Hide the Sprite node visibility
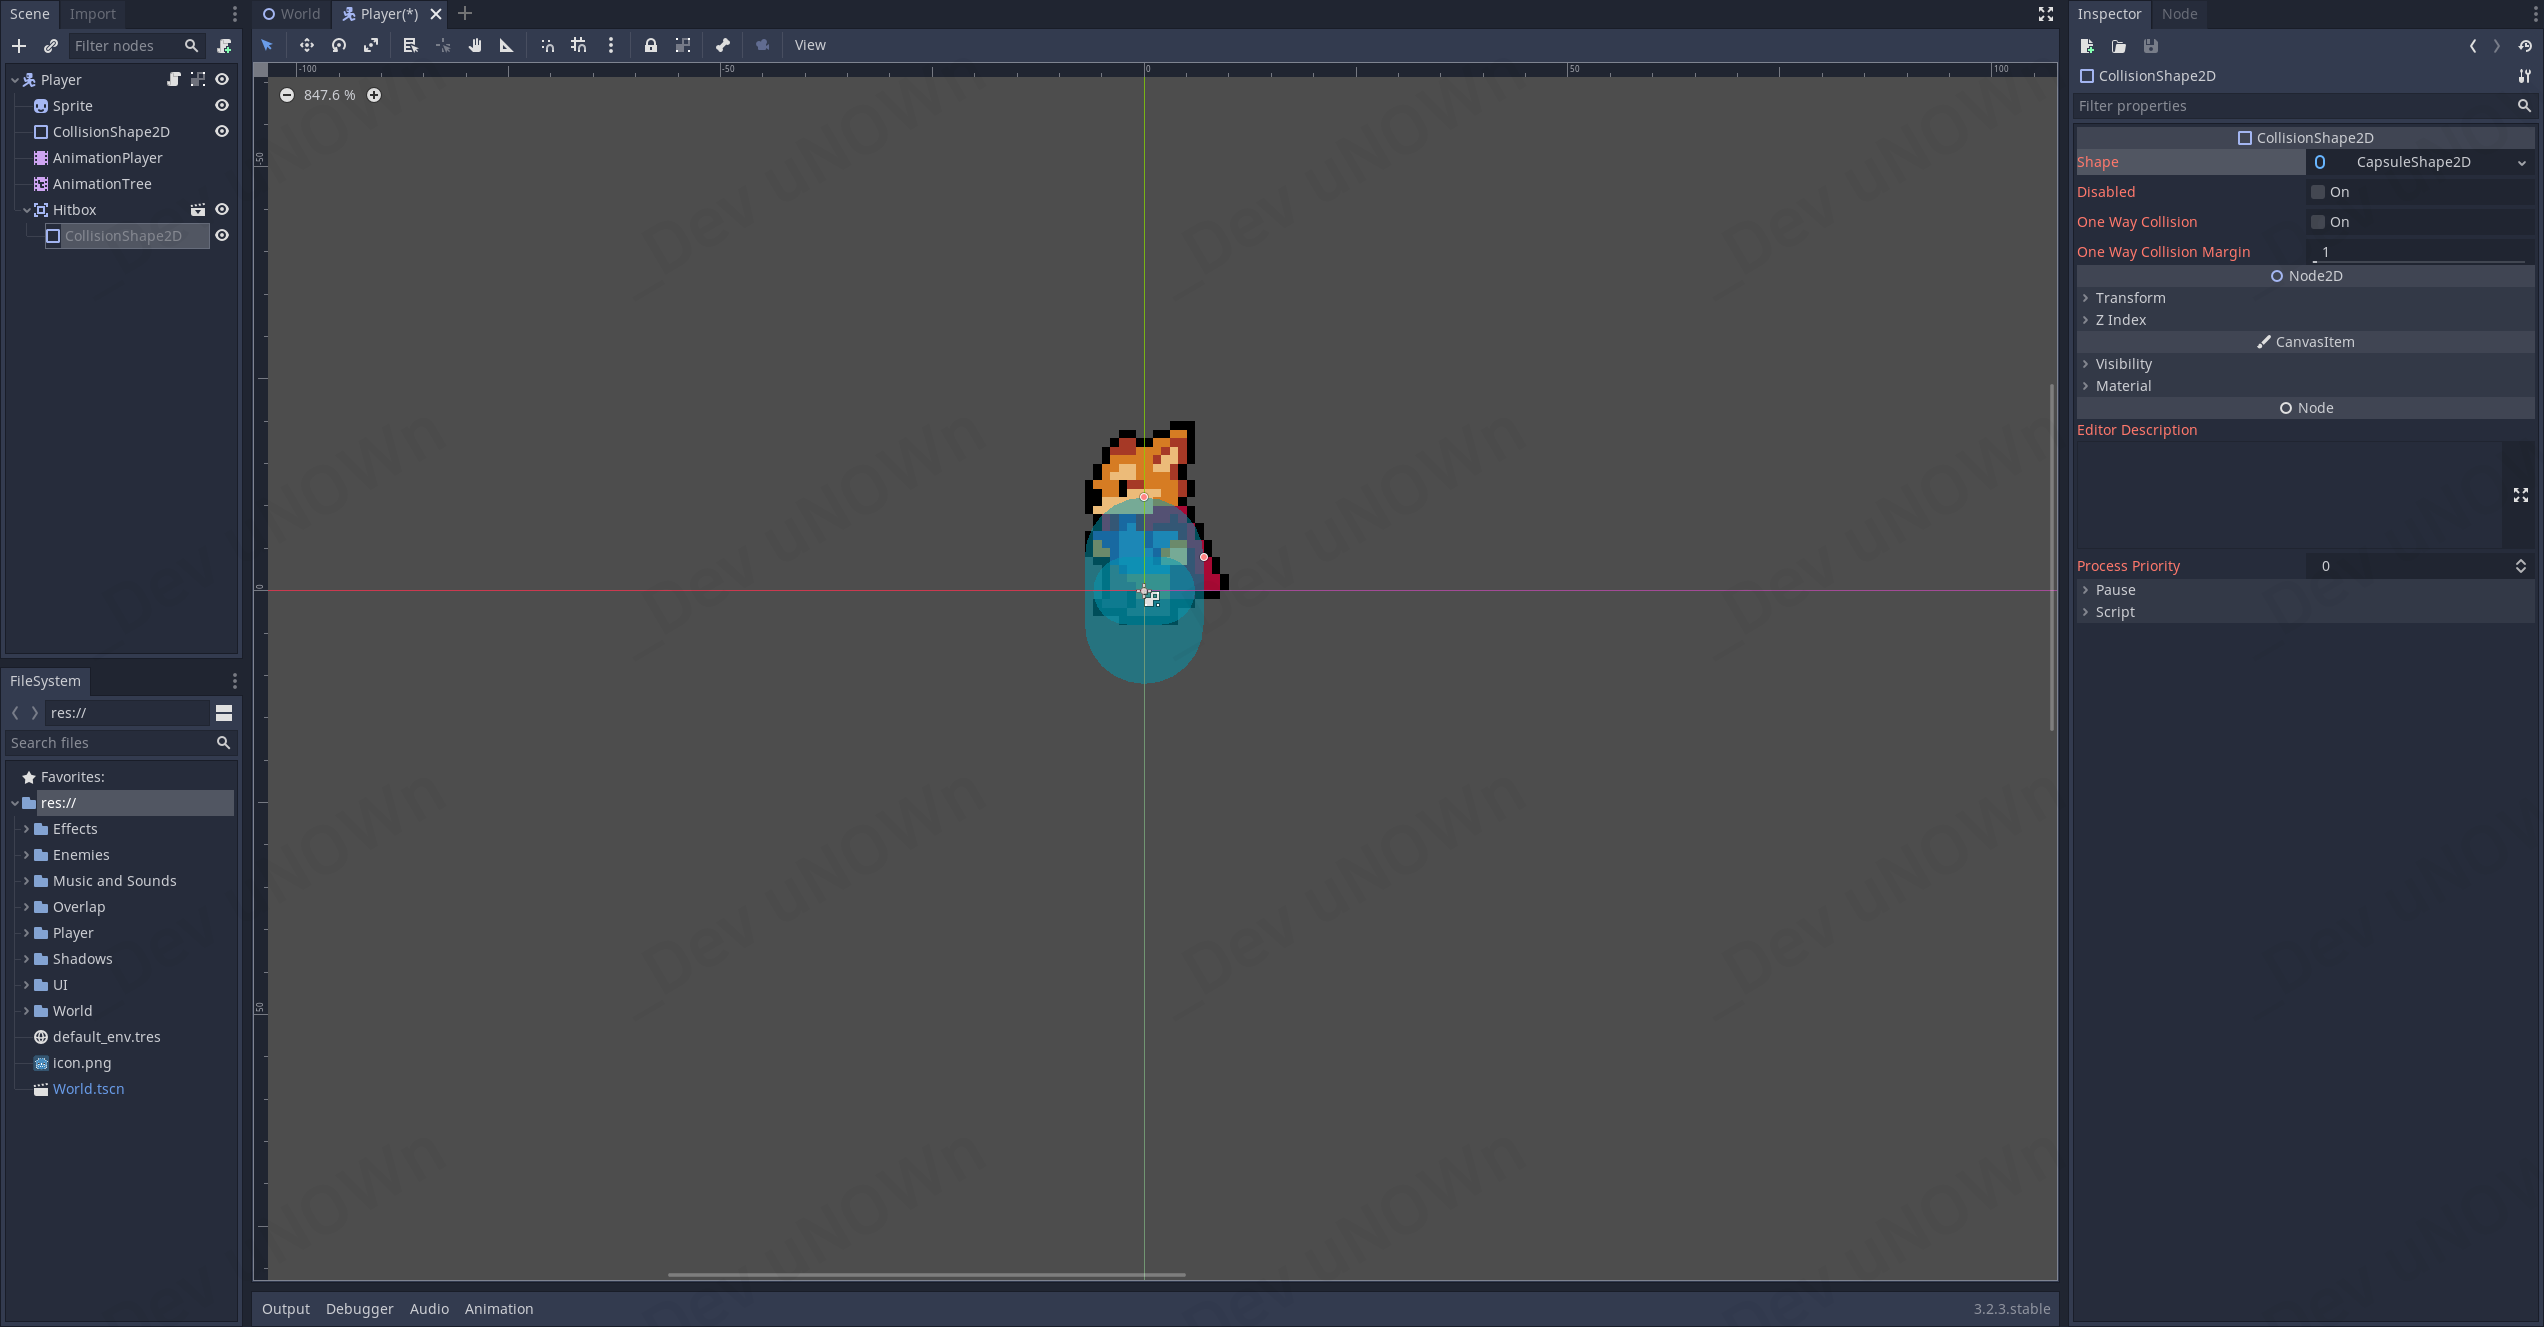2544x1327 pixels. 222,106
